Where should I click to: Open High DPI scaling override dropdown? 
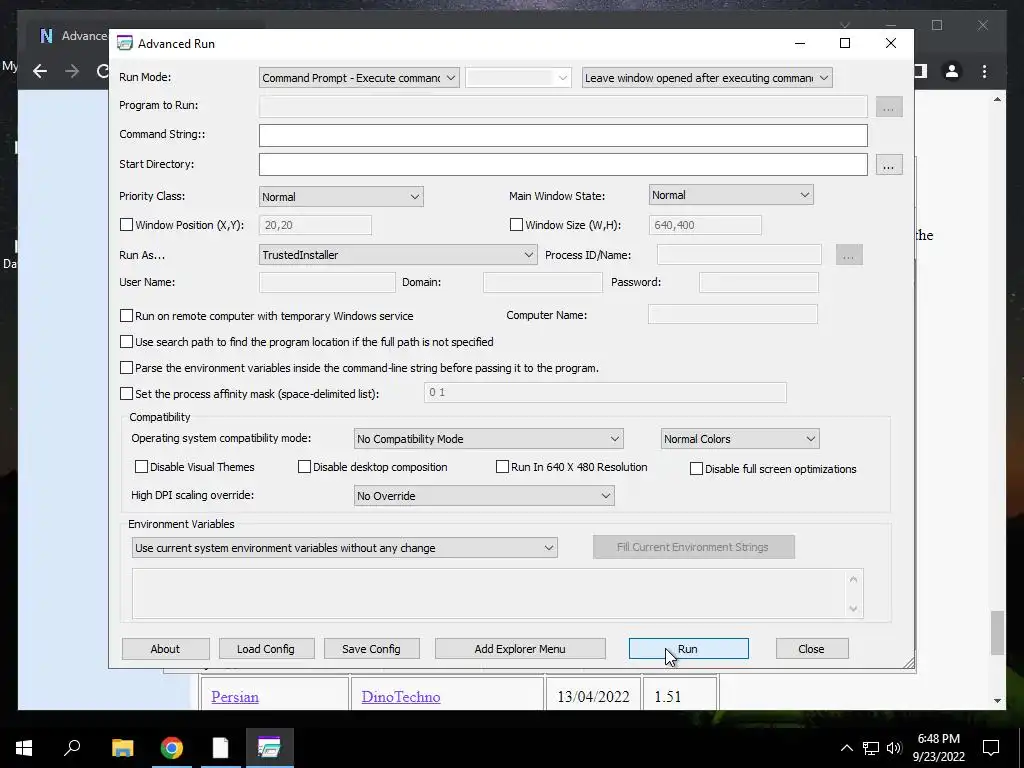pyautogui.click(x=484, y=496)
